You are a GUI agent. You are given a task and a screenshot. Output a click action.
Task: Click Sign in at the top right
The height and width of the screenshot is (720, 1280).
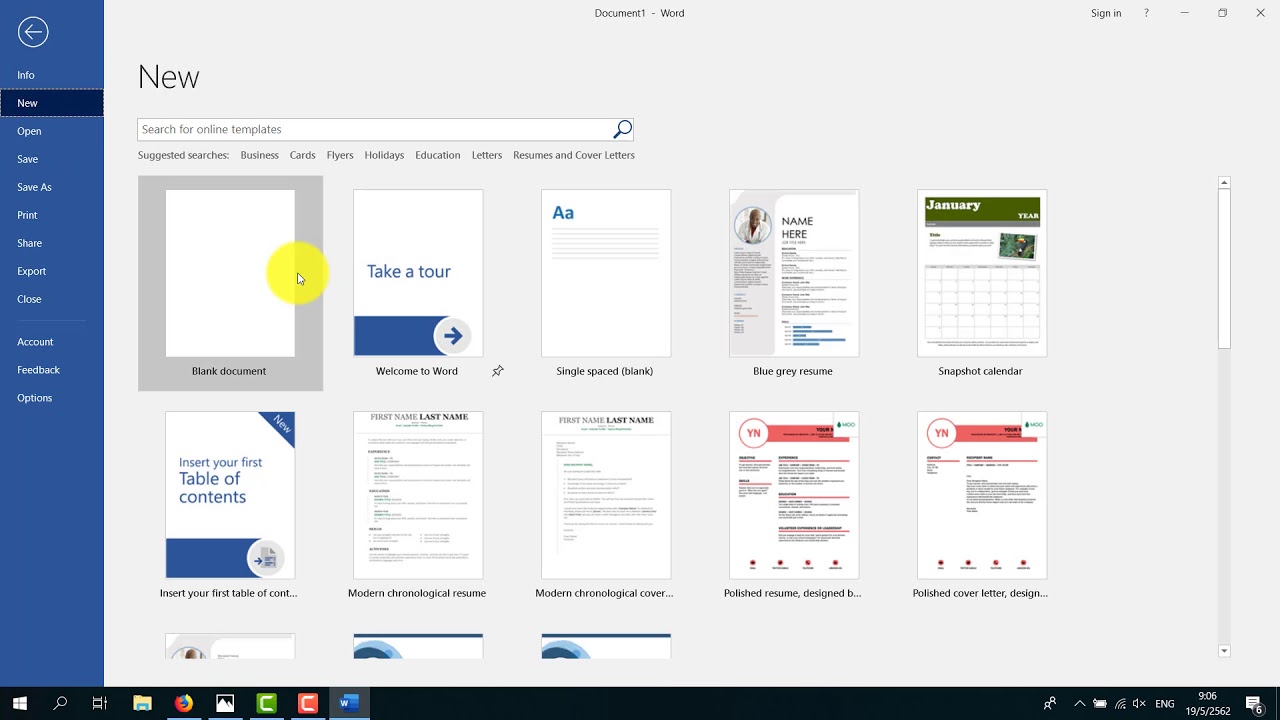tap(1106, 13)
